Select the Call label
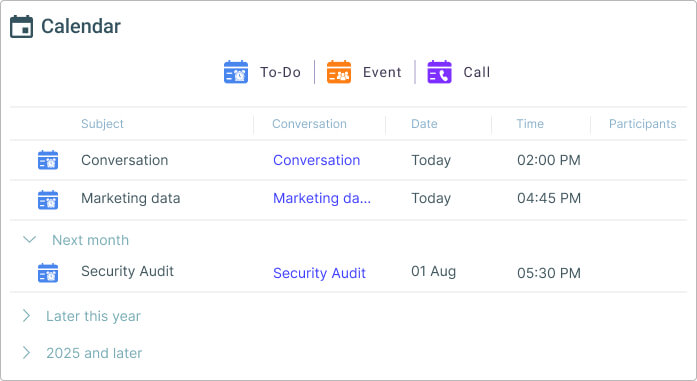Viewport: 697px width, 381px height. click(477, 72)
